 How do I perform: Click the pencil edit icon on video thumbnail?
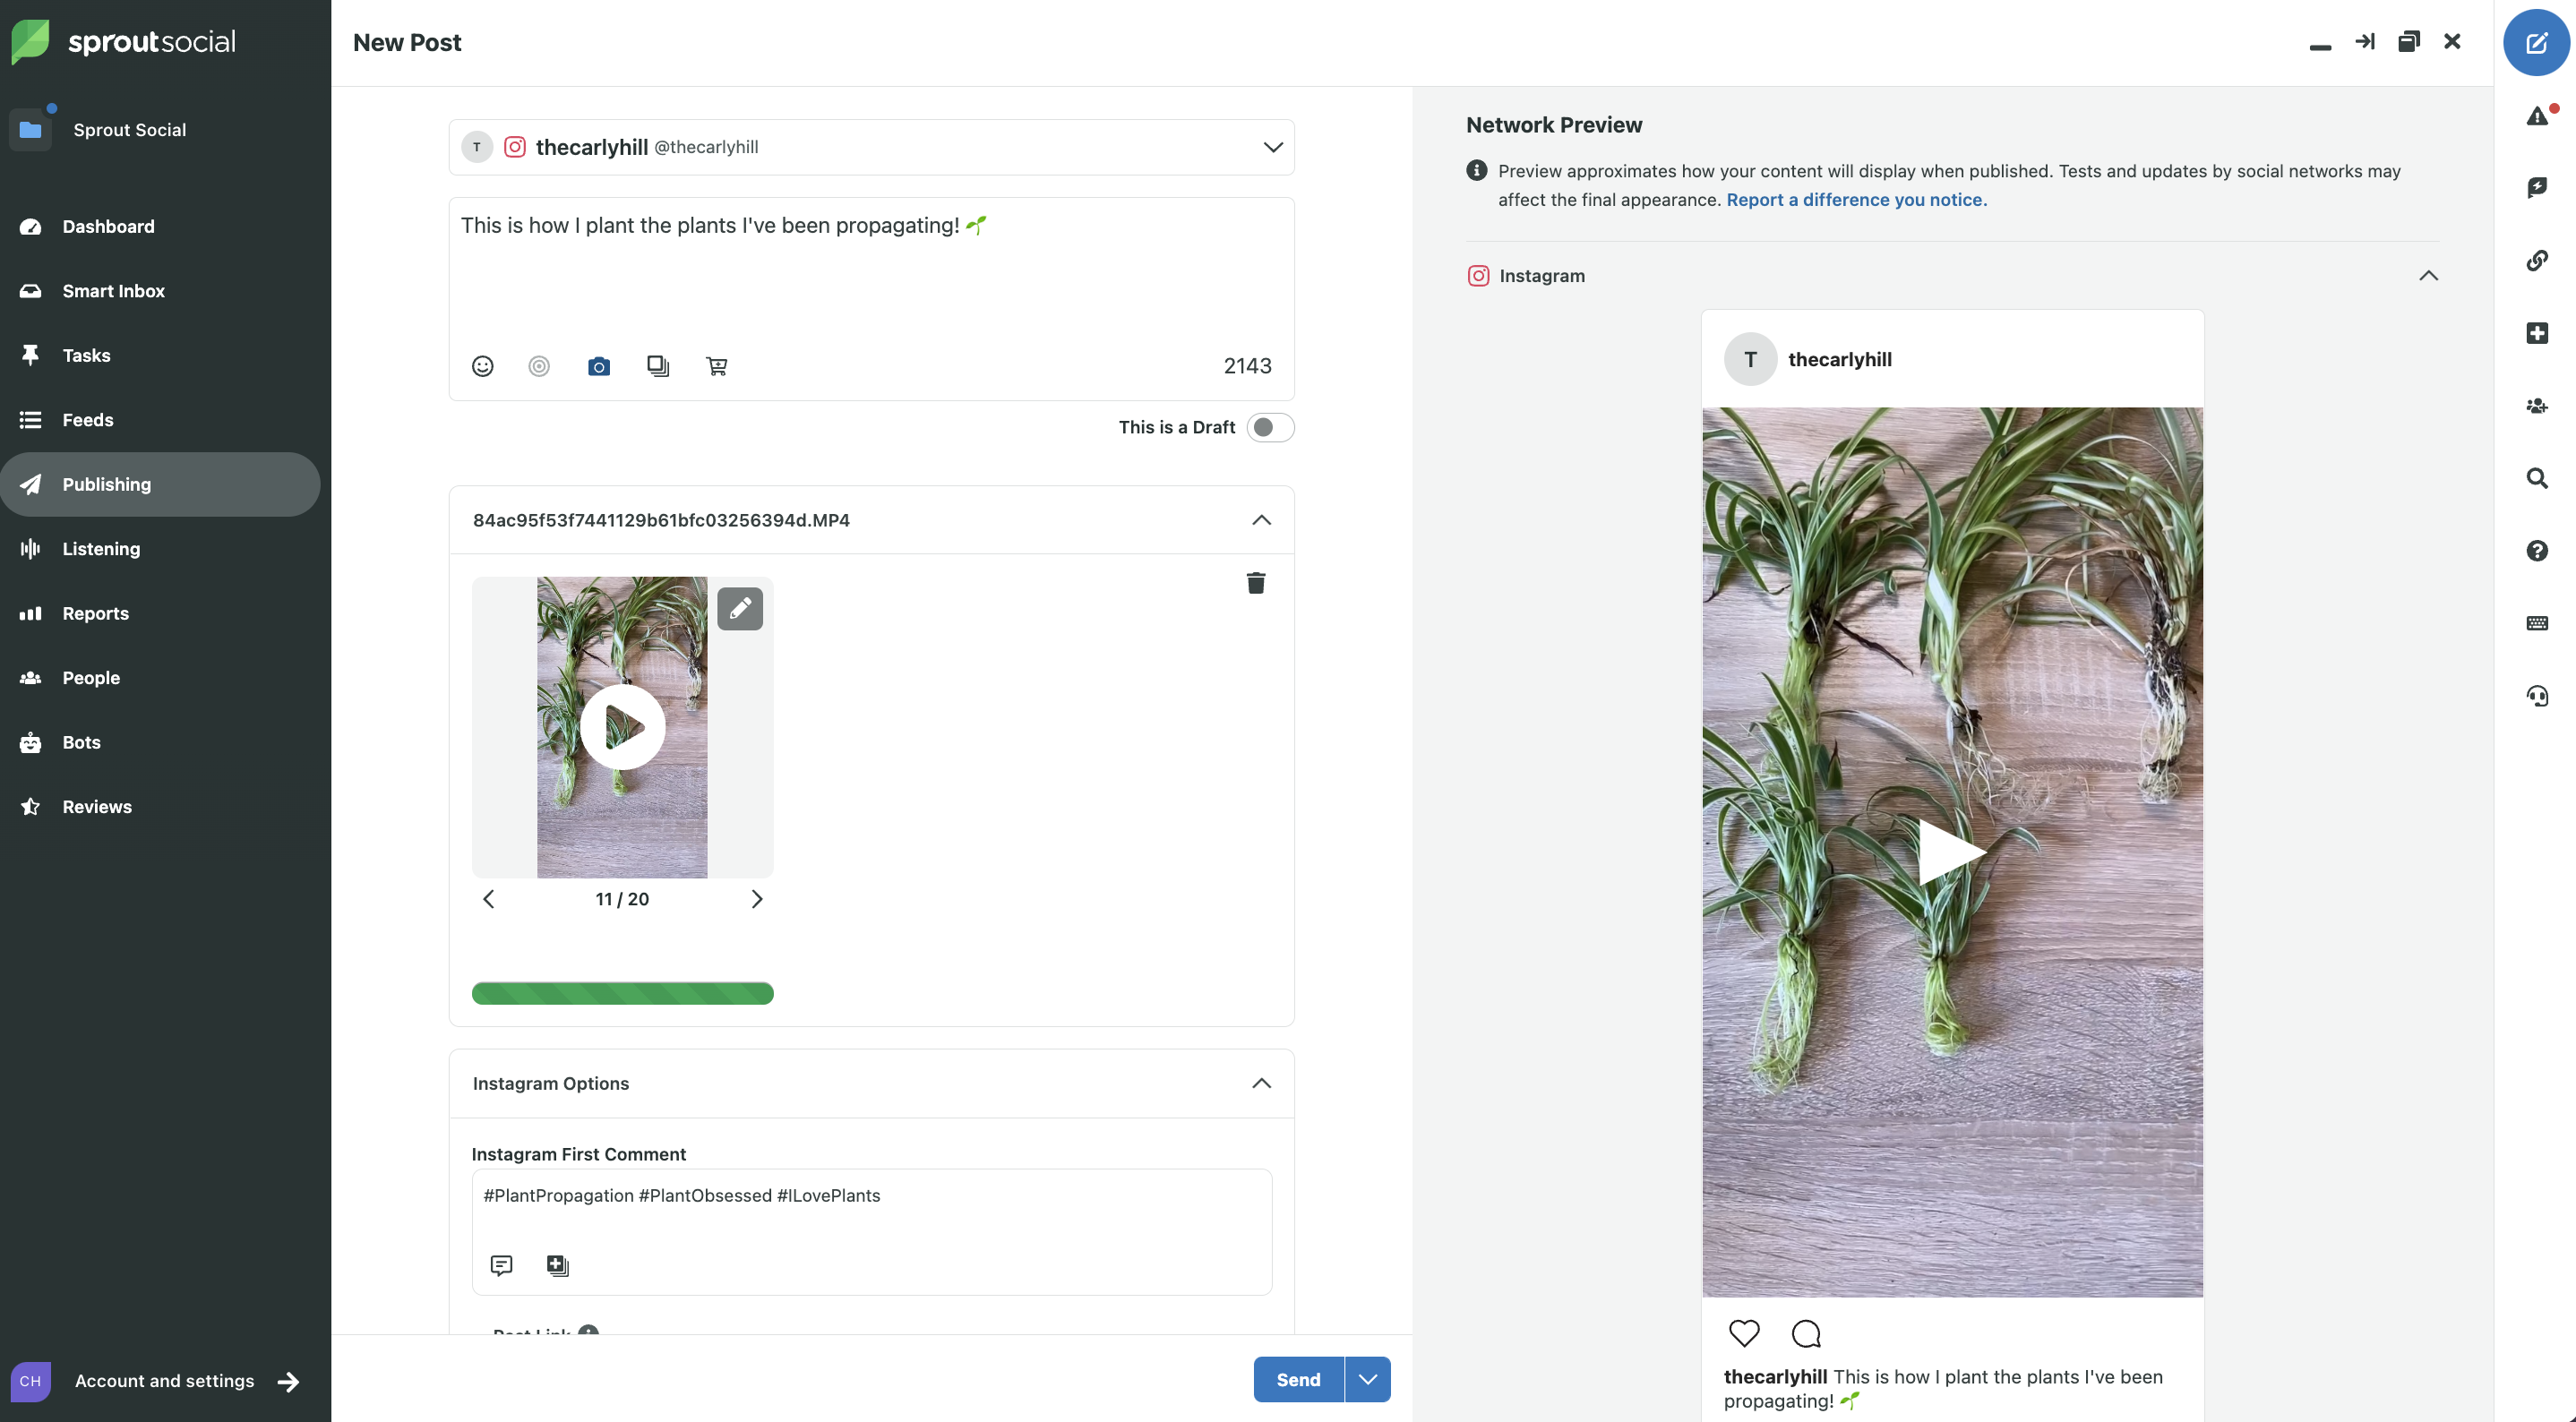[x=740, y=608]
